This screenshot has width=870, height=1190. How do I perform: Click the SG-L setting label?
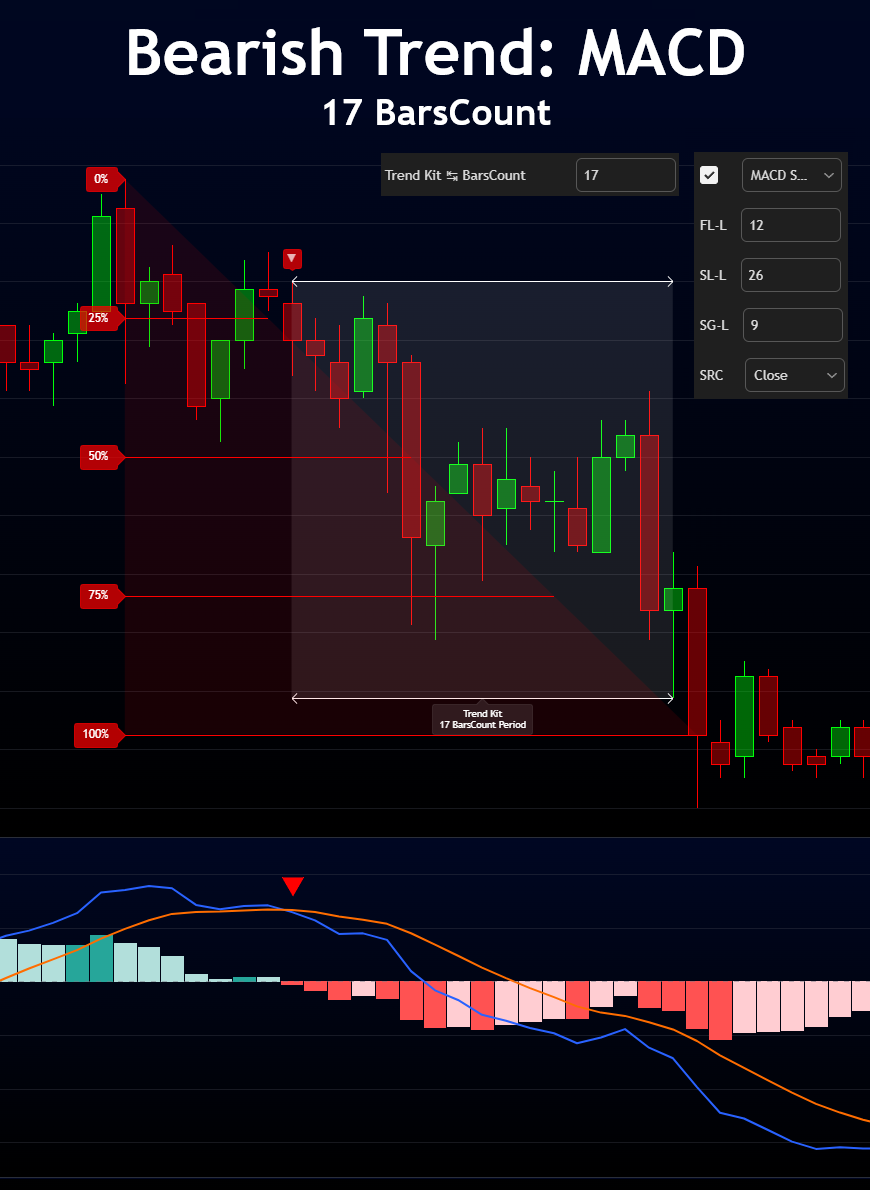tap(714, 326)
